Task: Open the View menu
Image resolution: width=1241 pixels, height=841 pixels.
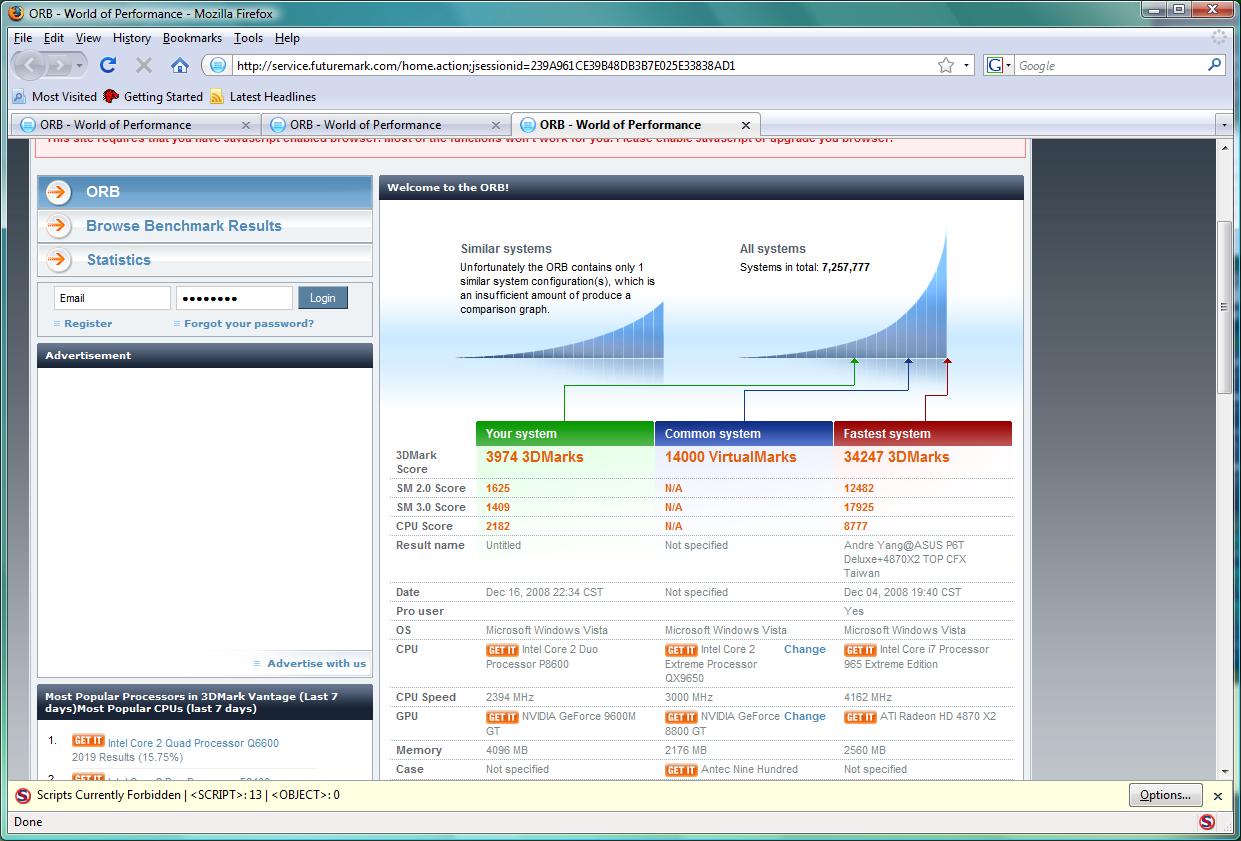Action: tap(88, 38)
